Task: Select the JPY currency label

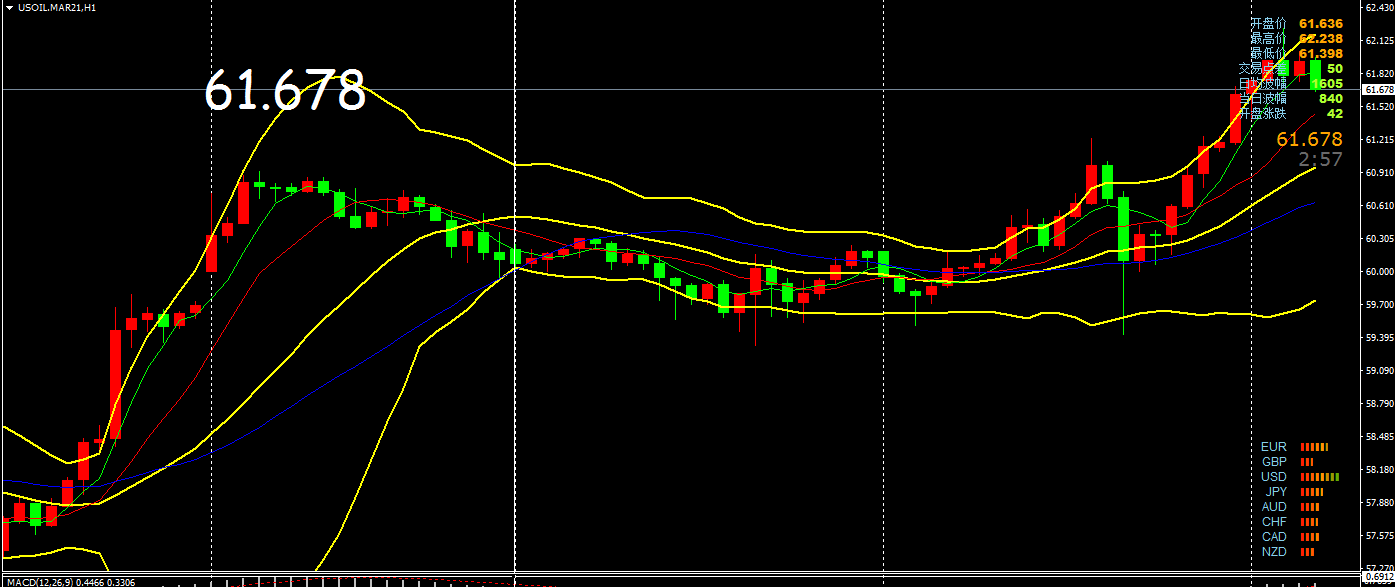Action: pyautogui.click(x=1276, y=492)
